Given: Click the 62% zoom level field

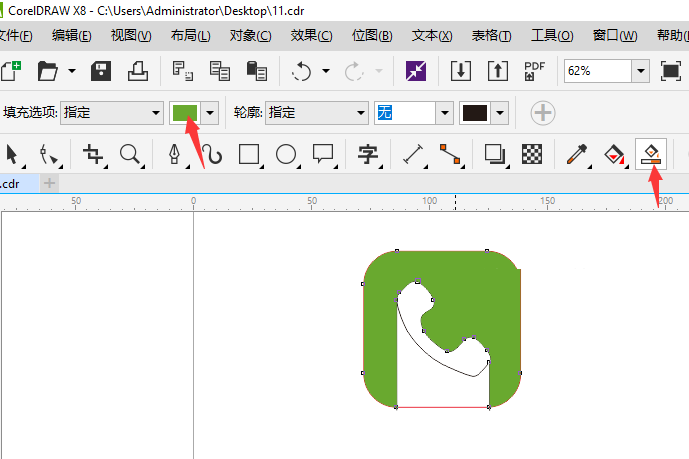Looking at the screenshot, I should pos(598,71).
